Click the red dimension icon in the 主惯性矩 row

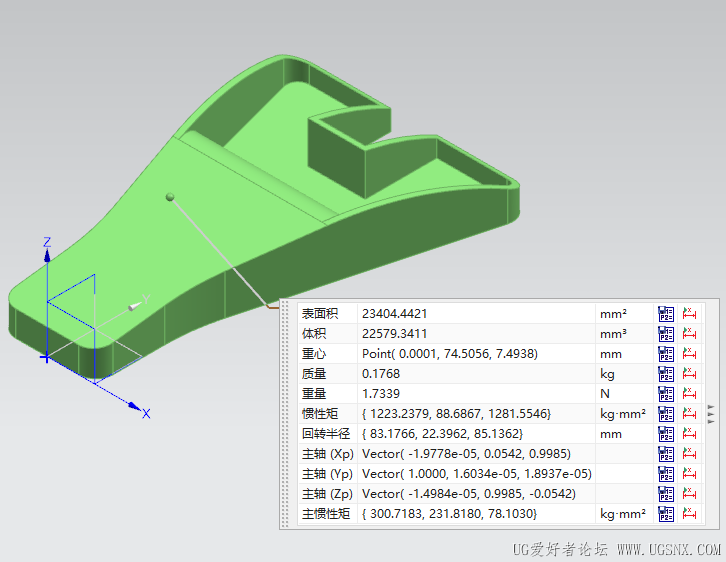(x=689, y=514)
